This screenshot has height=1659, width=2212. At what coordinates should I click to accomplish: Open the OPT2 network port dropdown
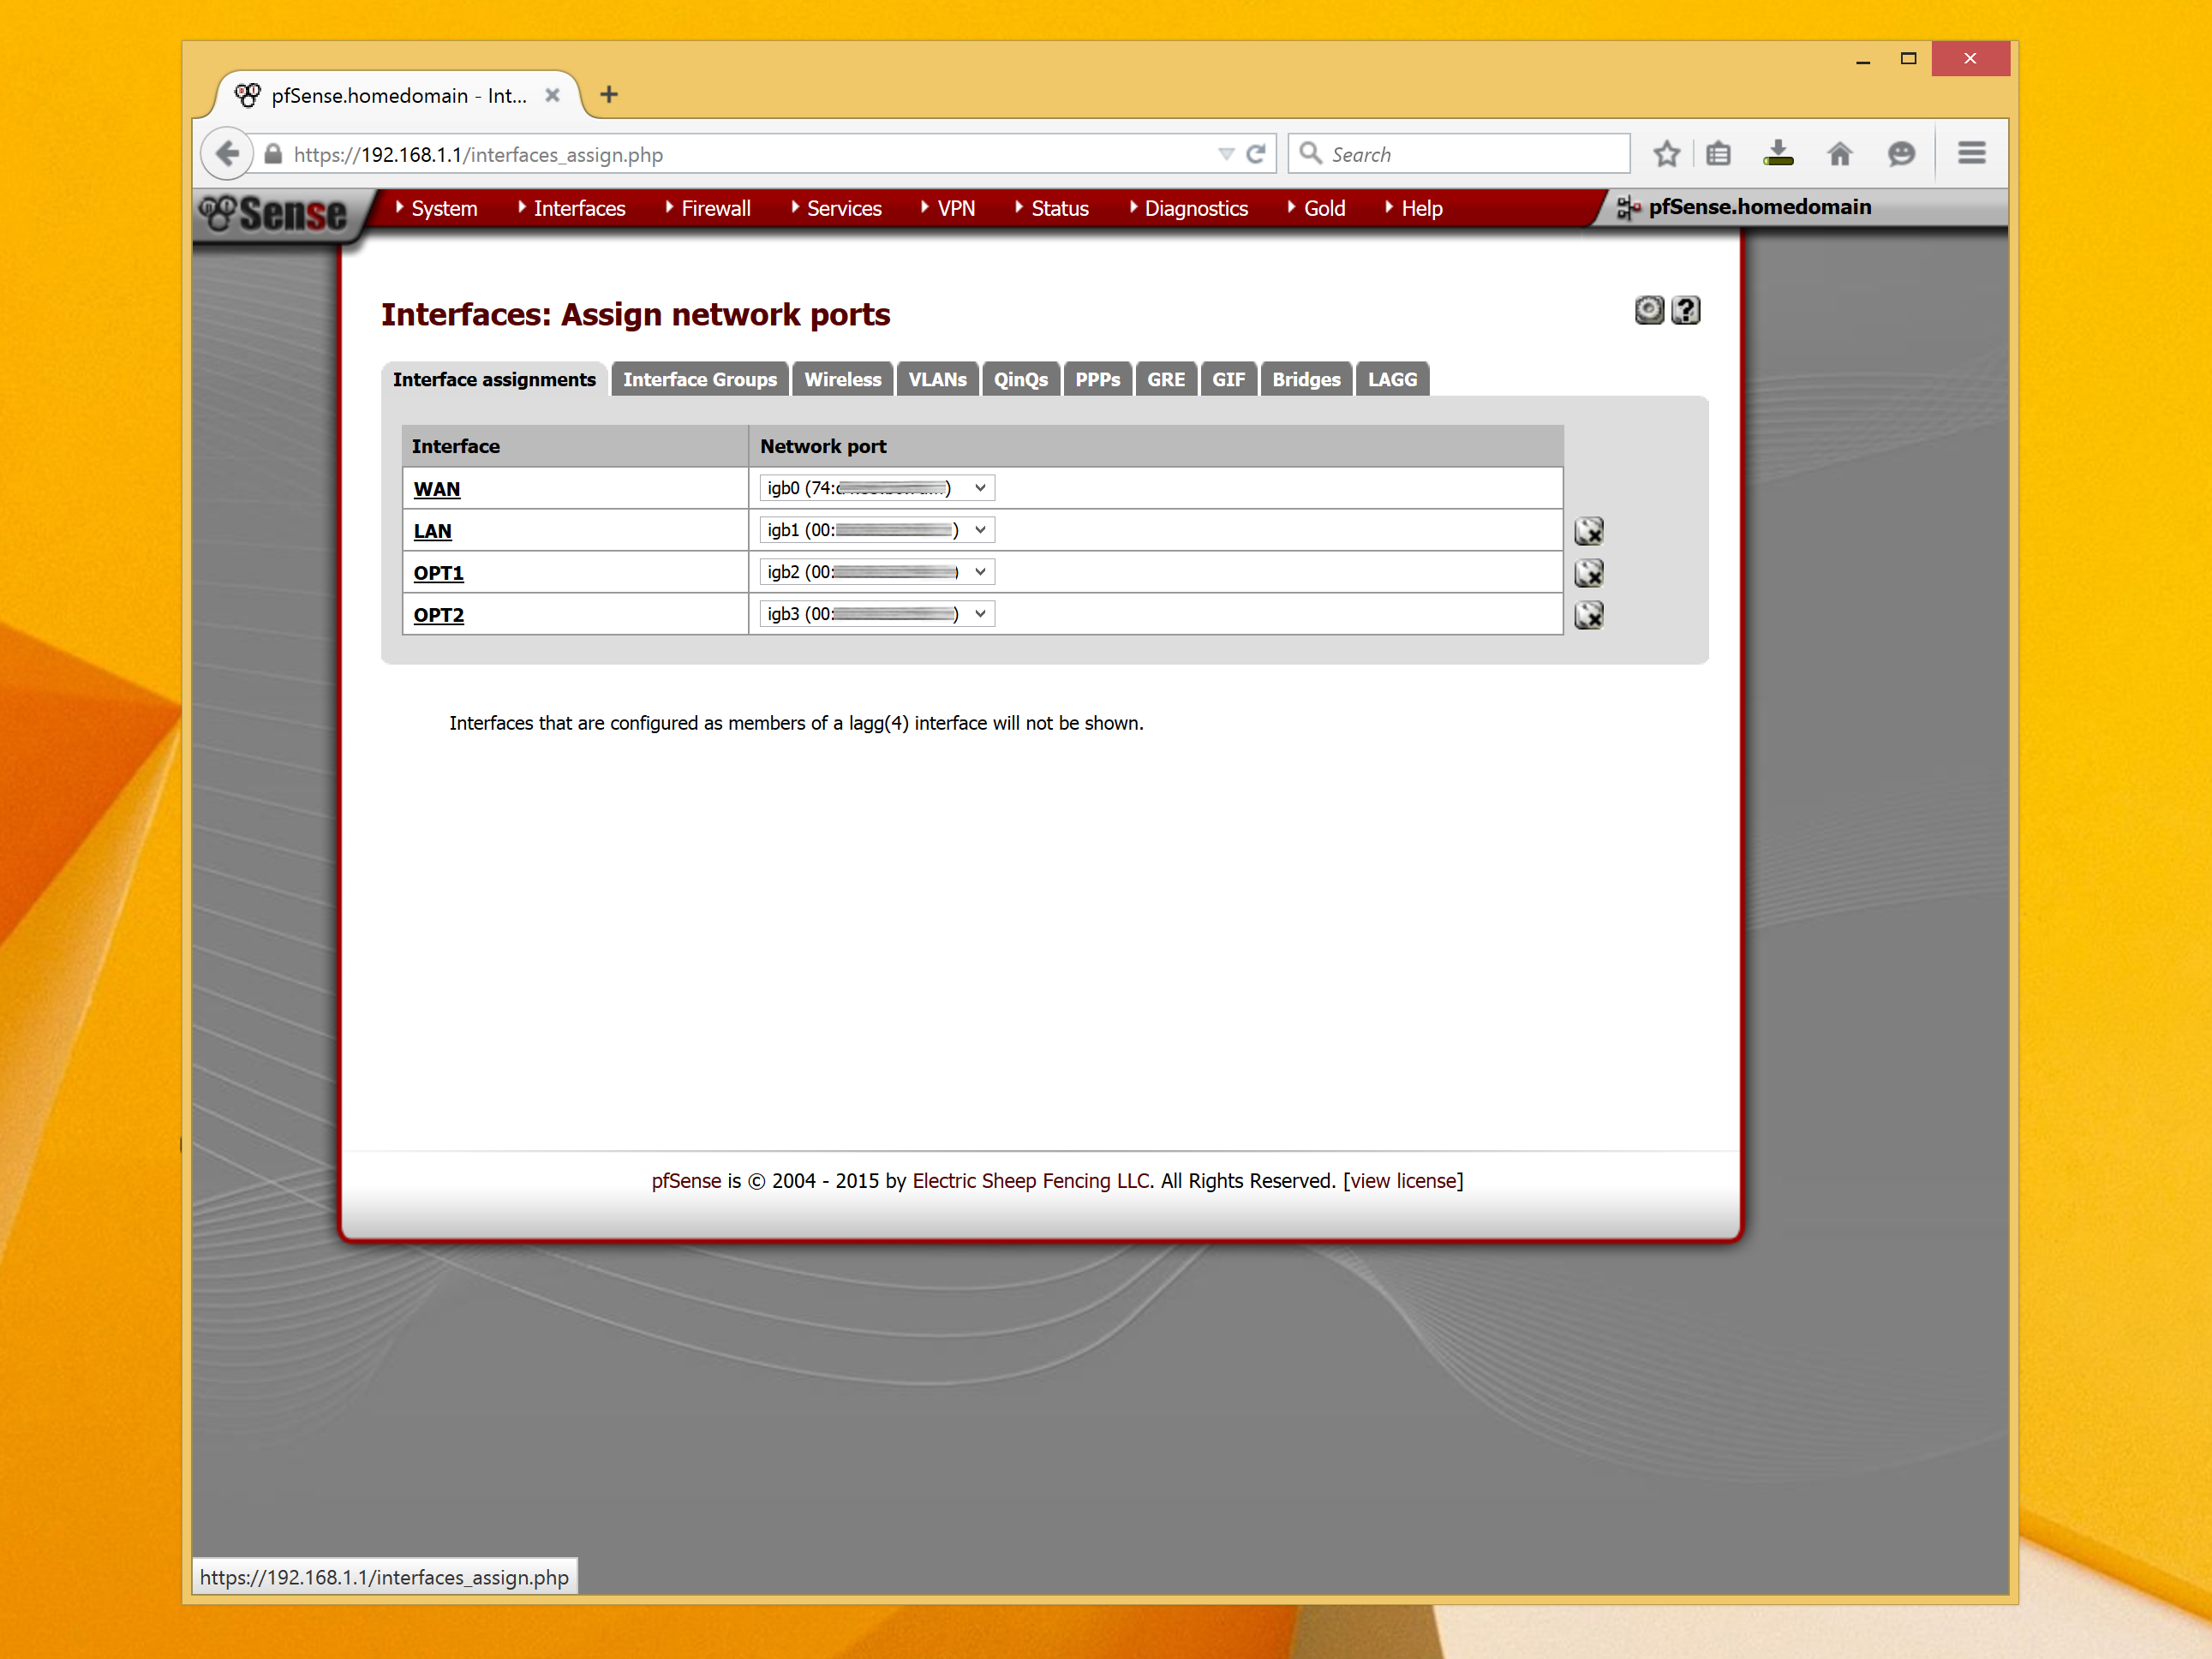[x=877, y=614]
